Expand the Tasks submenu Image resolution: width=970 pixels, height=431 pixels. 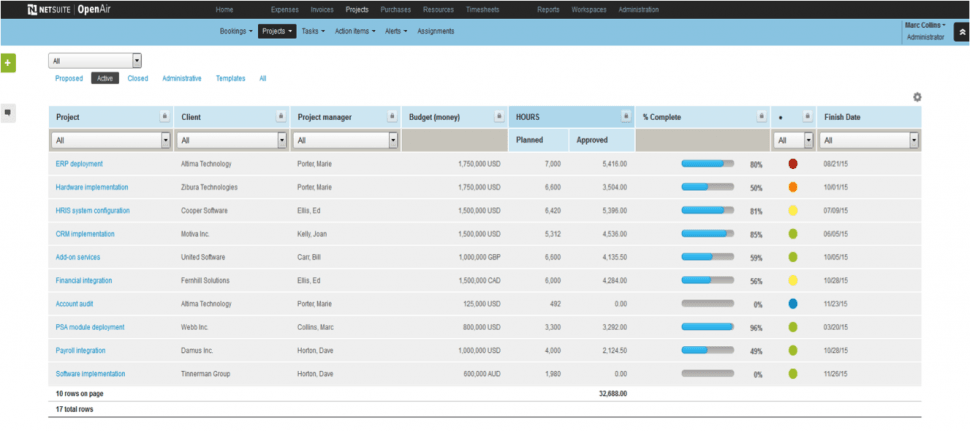click(313, 31)
